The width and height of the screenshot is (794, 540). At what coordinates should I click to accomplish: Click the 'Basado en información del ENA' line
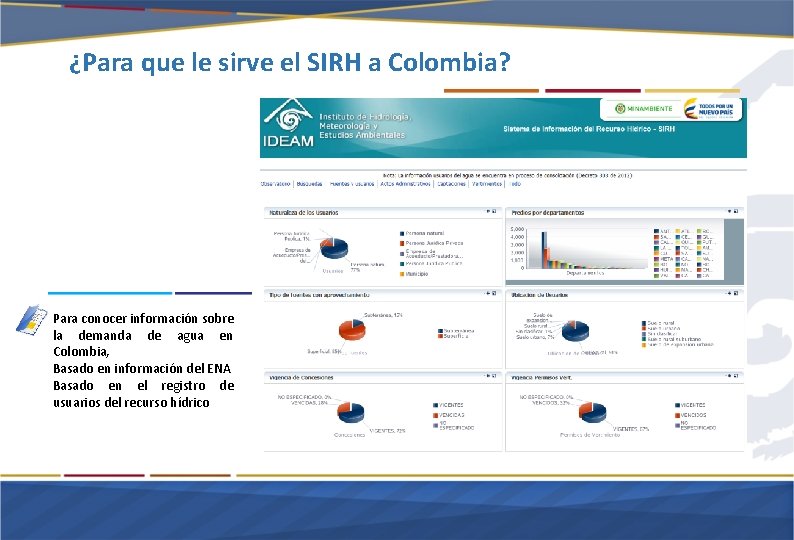click(x=142, y=369)
